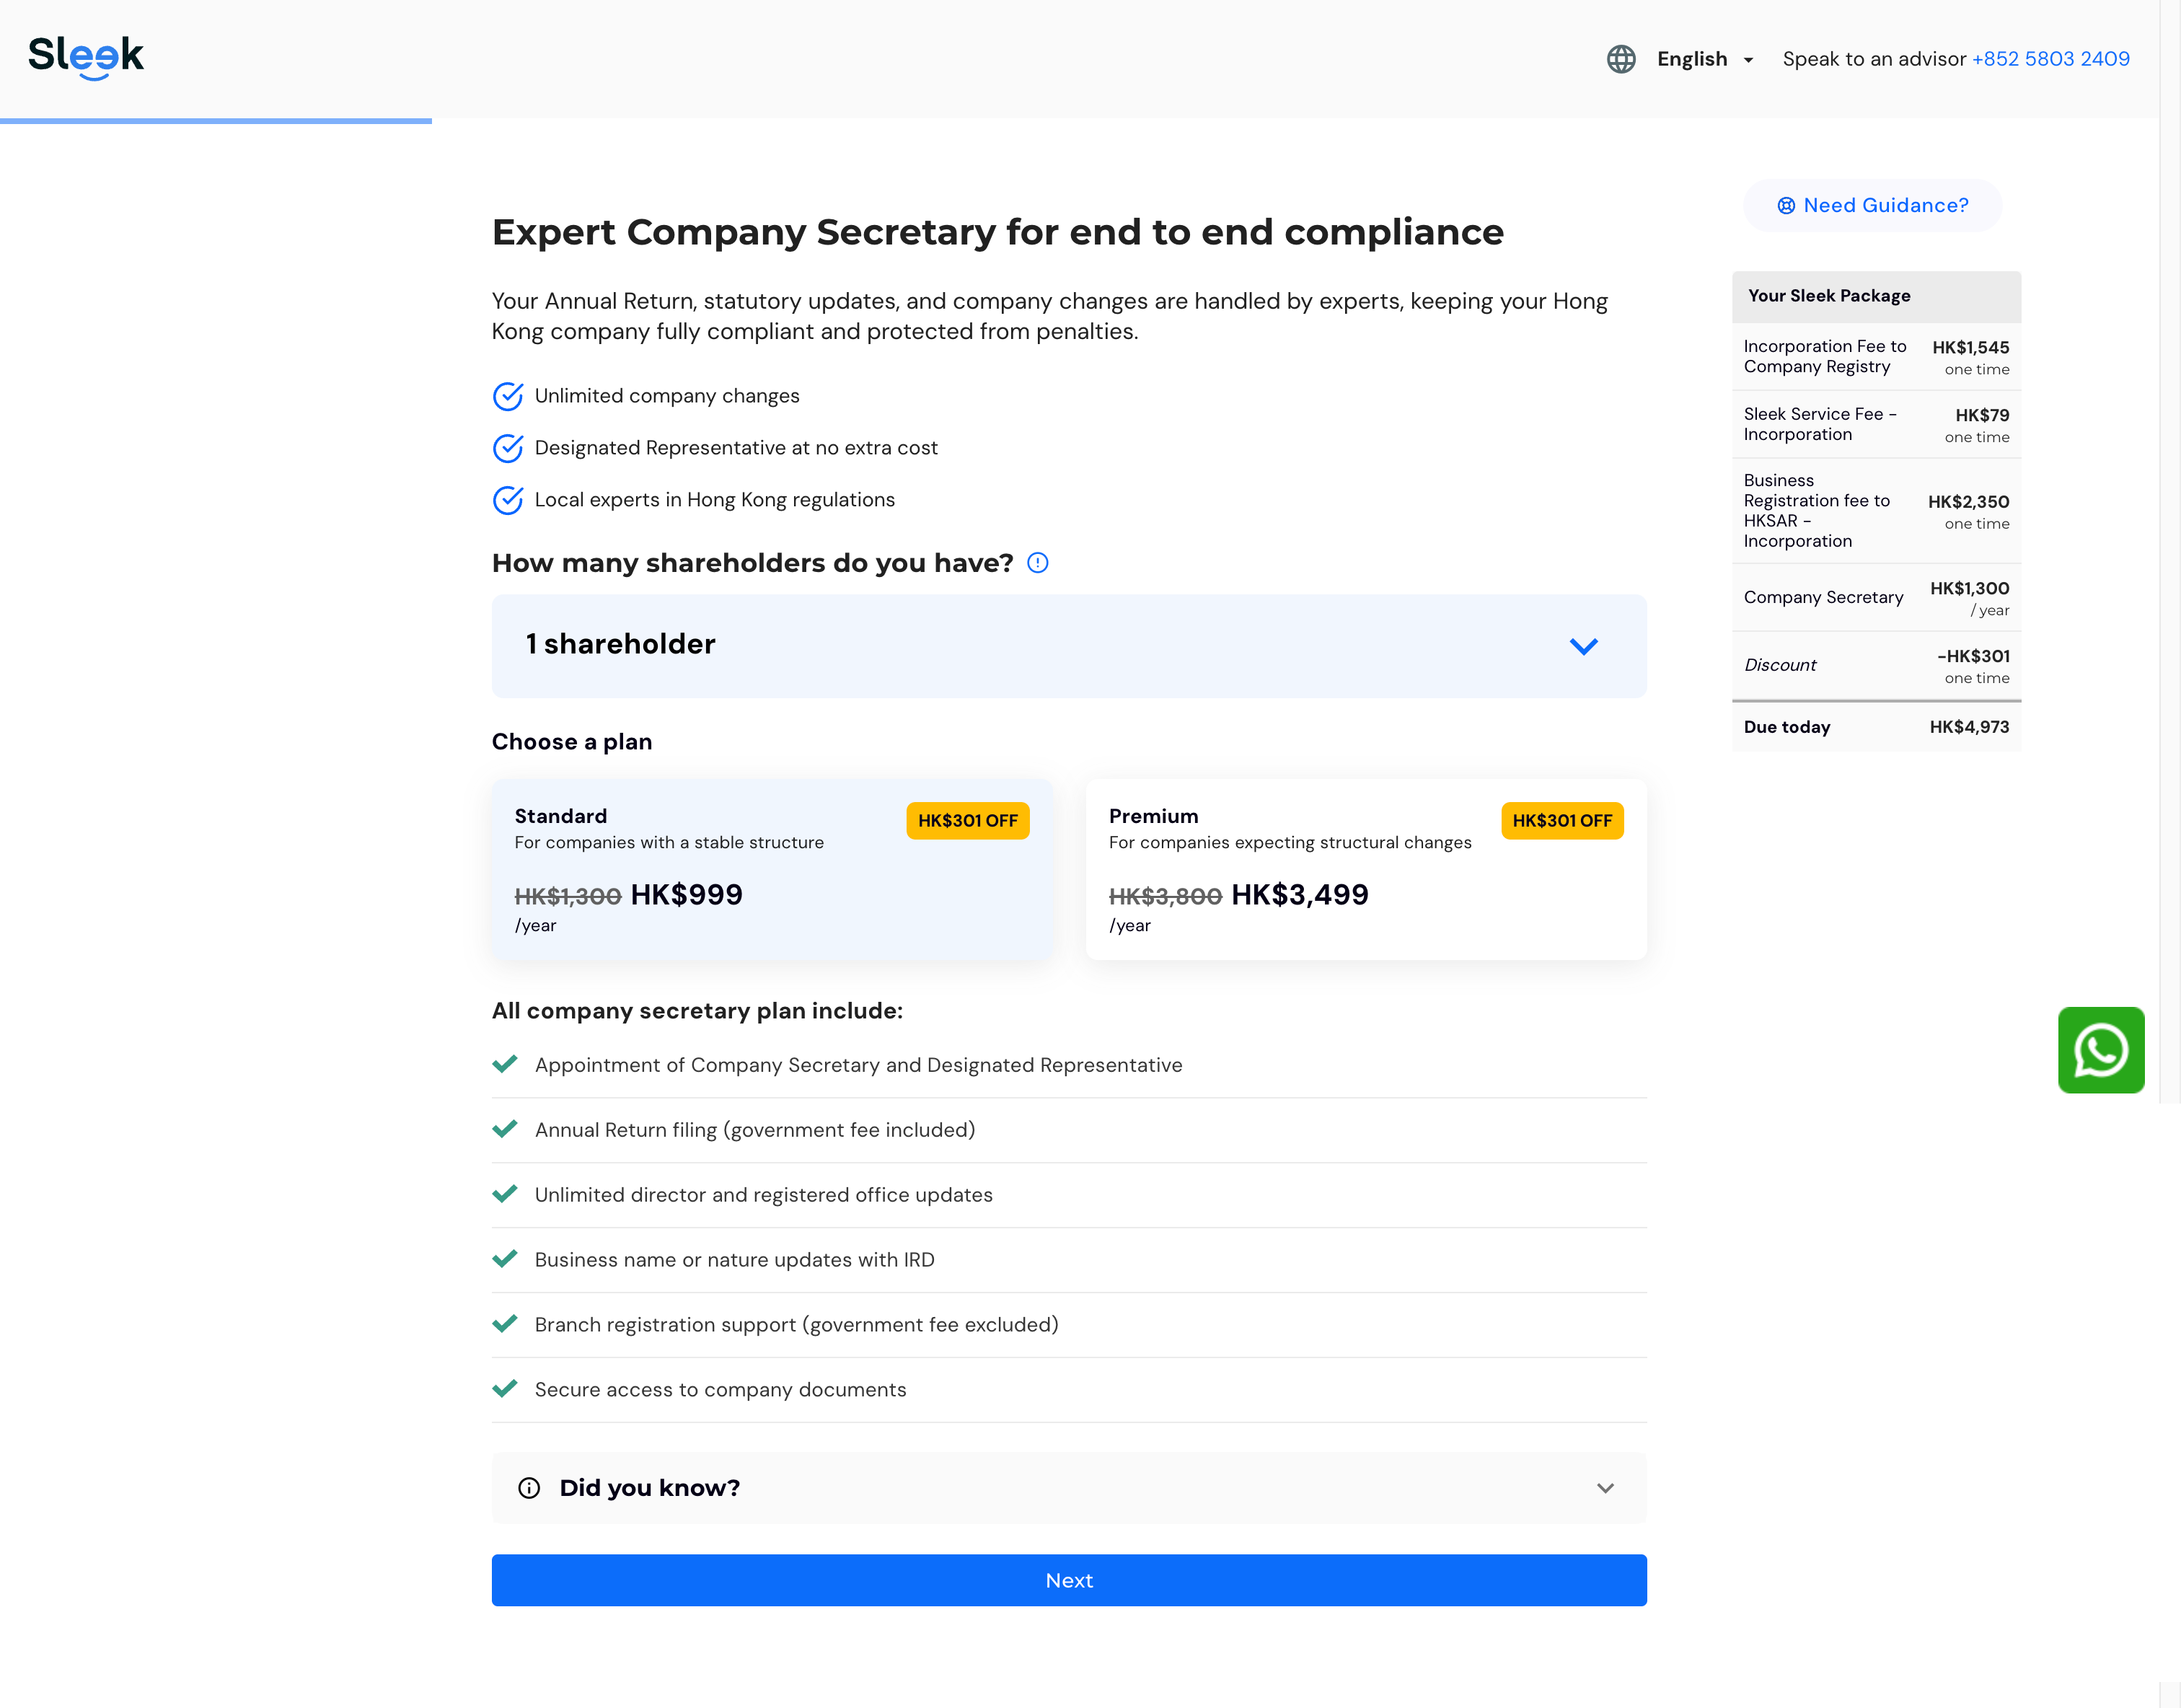Click checkmark icon beside Unlimited company changes
This screenshot has width=2181, height=1708.
pyautogui.click(x=508, y=396)
